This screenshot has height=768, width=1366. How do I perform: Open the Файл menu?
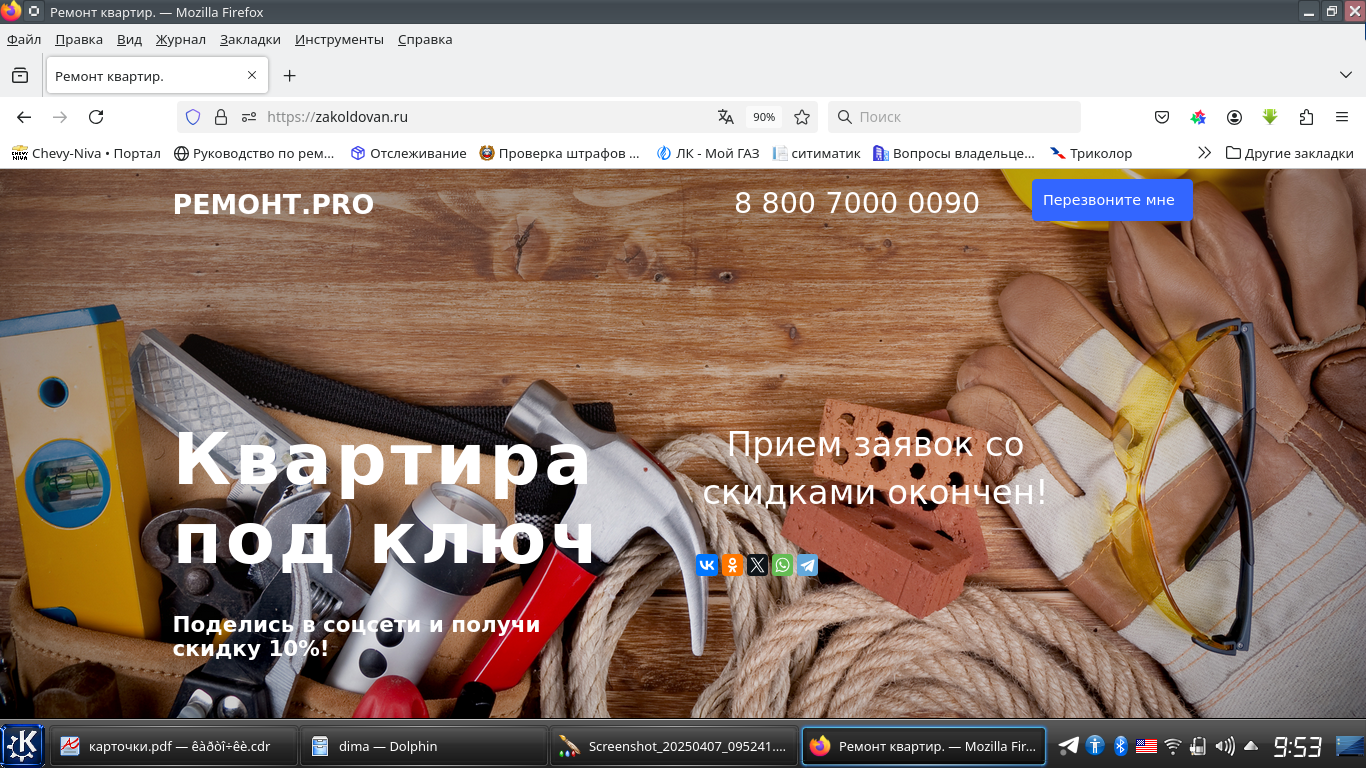point(24,39)
